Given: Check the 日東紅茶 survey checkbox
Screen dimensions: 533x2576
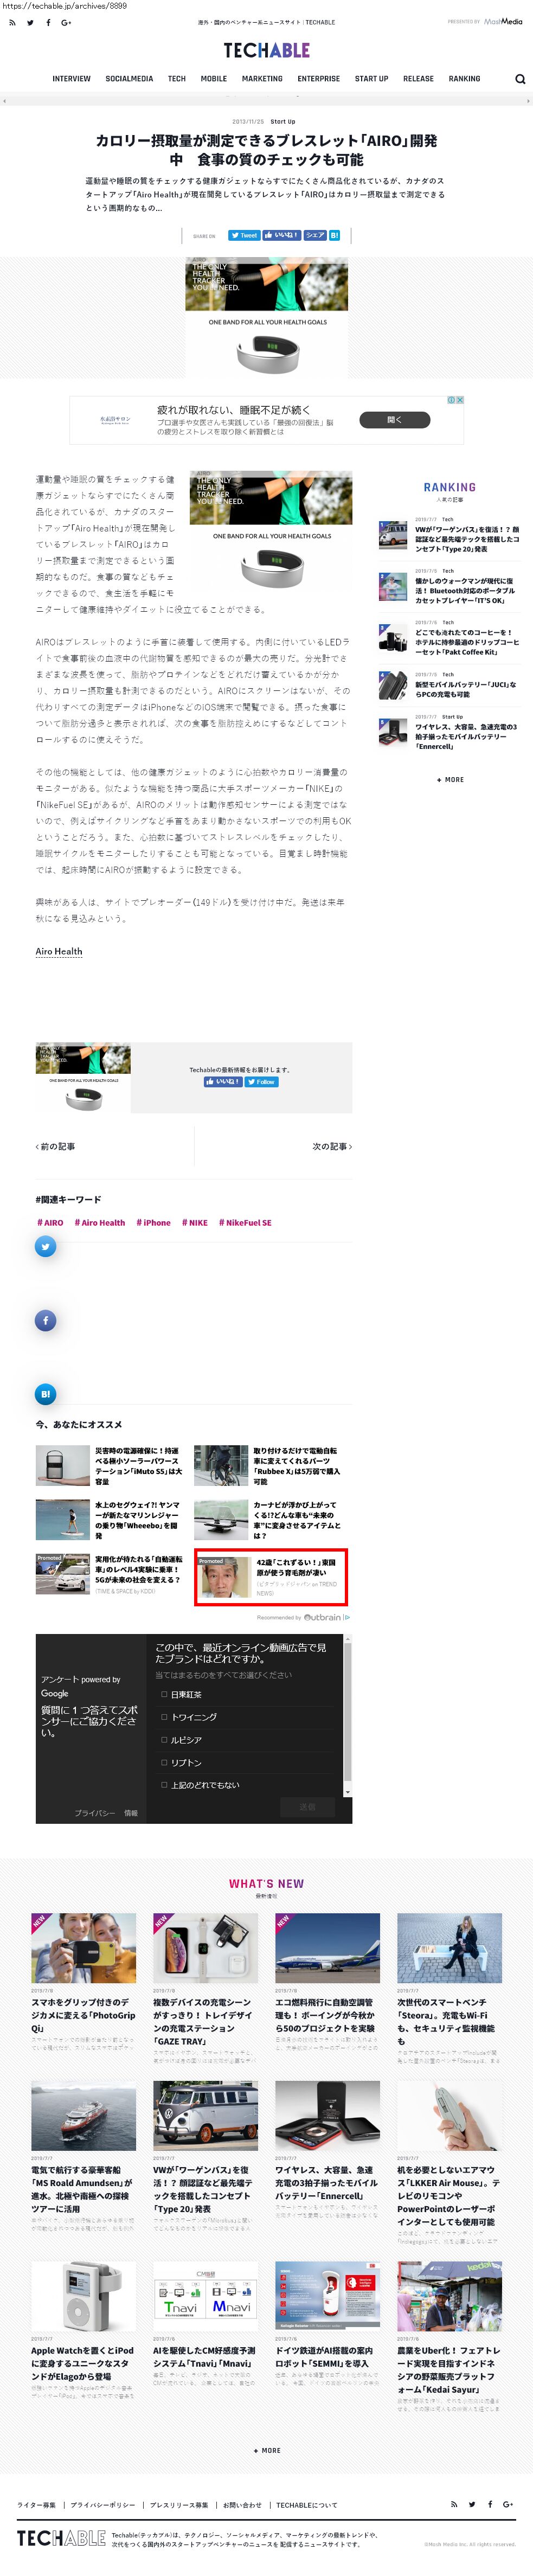Looking at the screenshot, I should [164, 1694].
